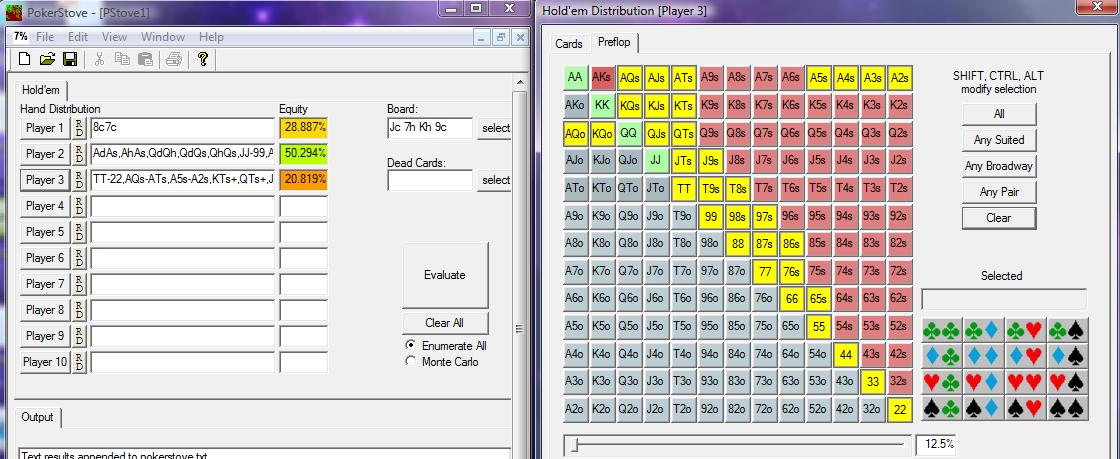Toggle the AKo hand cell
Image resolution: width=1120 pixels, height=459 pixels.
[574, 105]
